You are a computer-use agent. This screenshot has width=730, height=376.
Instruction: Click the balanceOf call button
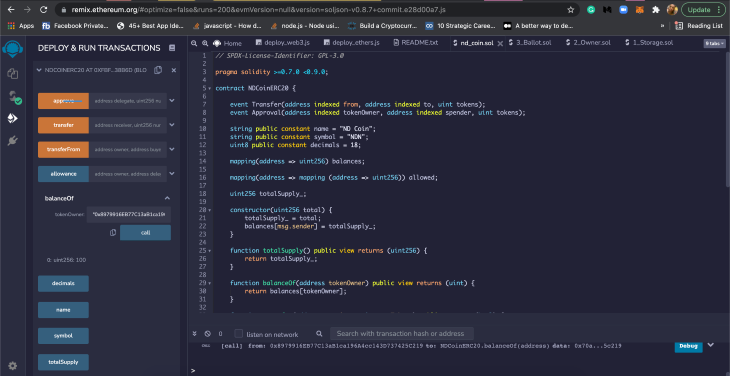click(145, 233)
